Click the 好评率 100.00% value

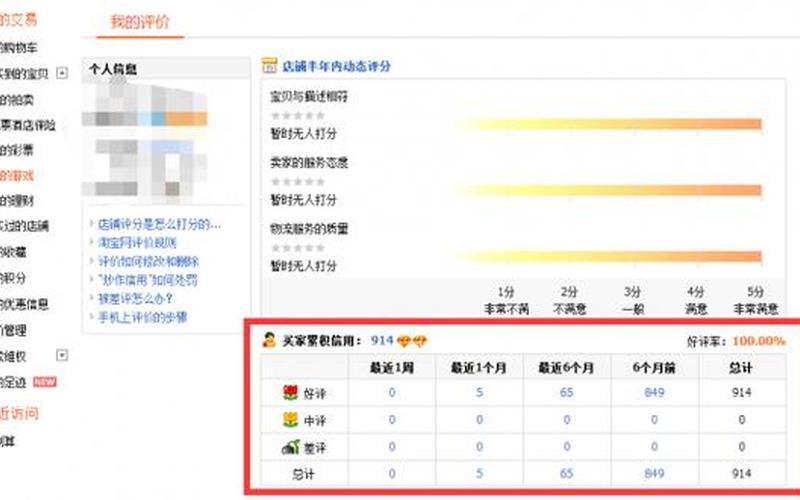pyautogui.click(x=759, y=341)
